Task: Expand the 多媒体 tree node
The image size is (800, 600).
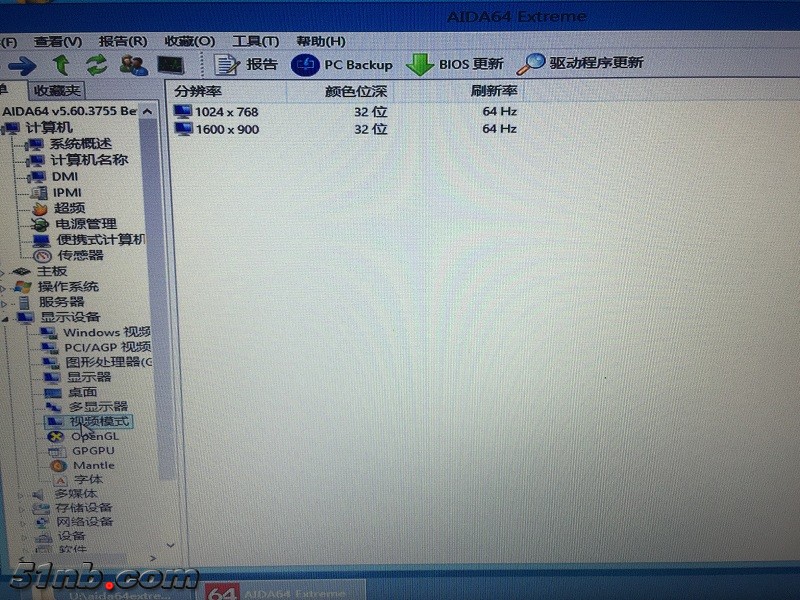Action: (21, 495)
